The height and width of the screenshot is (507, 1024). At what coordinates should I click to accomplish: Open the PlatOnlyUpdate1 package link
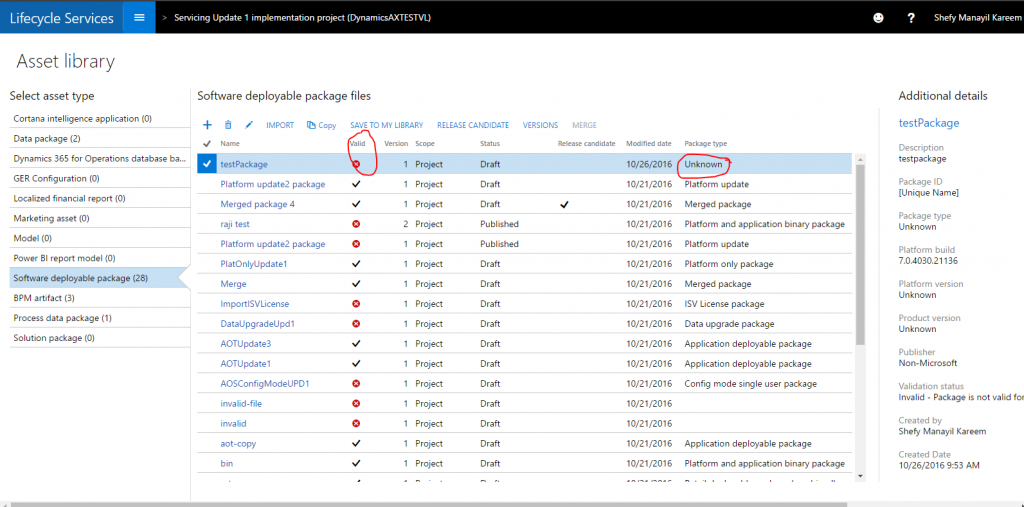tap(253, 264)
